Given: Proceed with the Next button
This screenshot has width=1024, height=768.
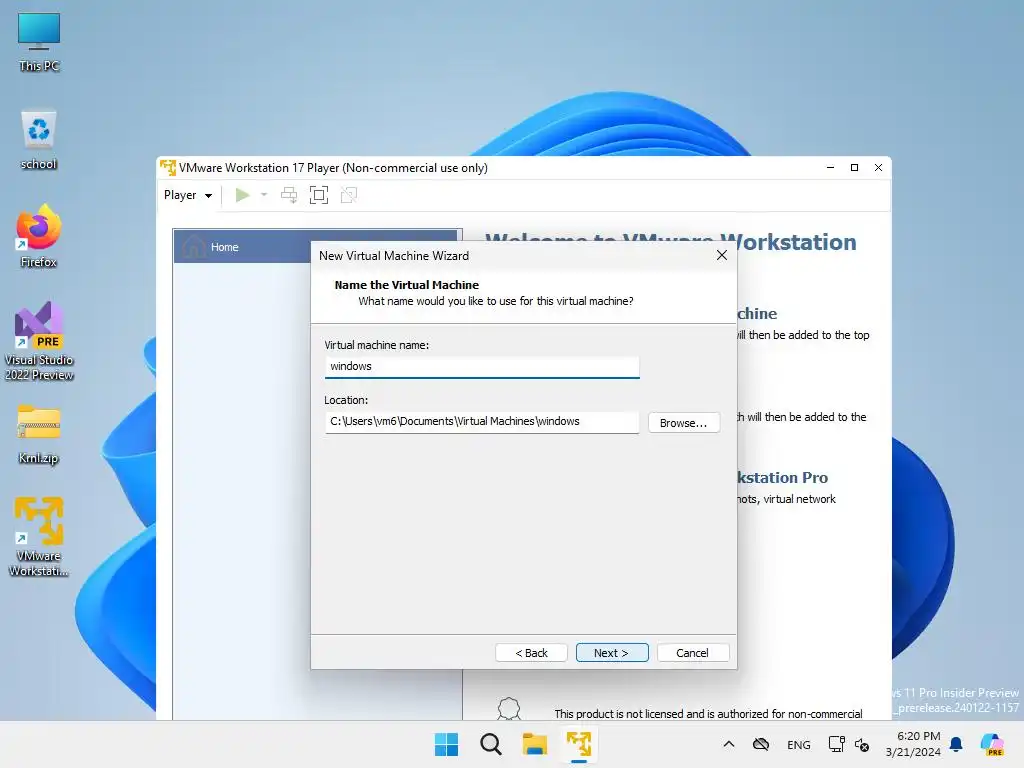Looking at the screenshot, I should [x=612, y=653].
